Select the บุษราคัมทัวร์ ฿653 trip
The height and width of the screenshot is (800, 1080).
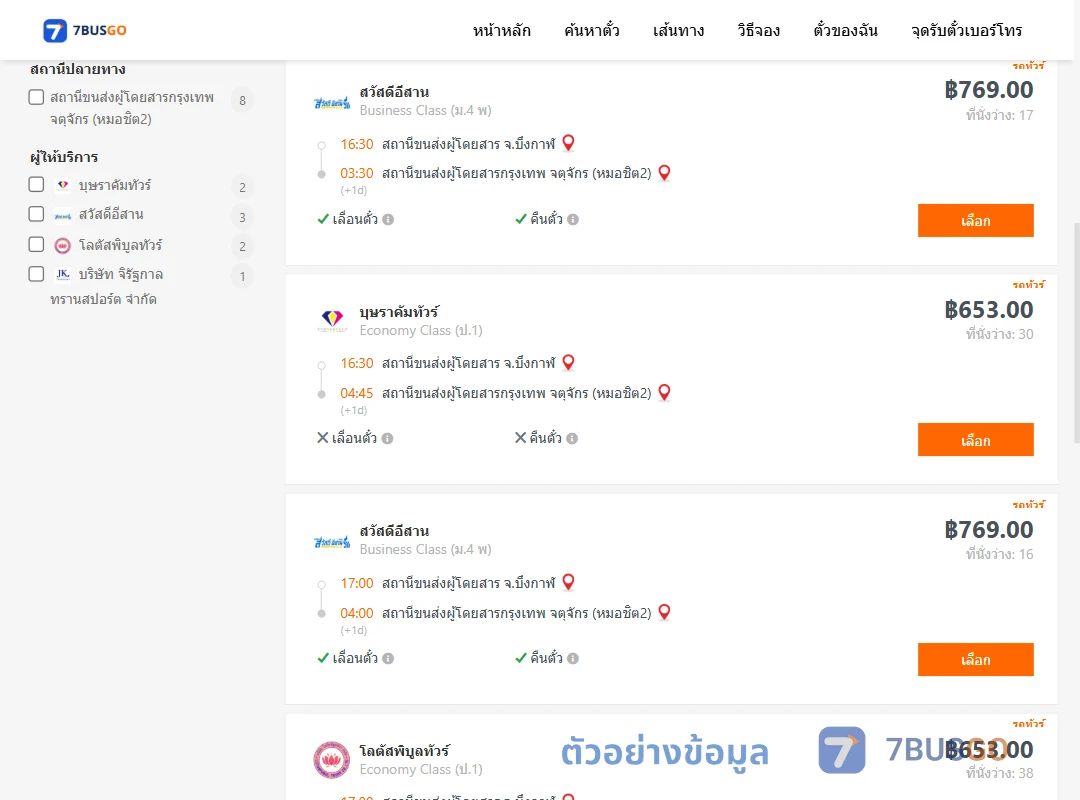pyautogui.click(x=975, y=440)
